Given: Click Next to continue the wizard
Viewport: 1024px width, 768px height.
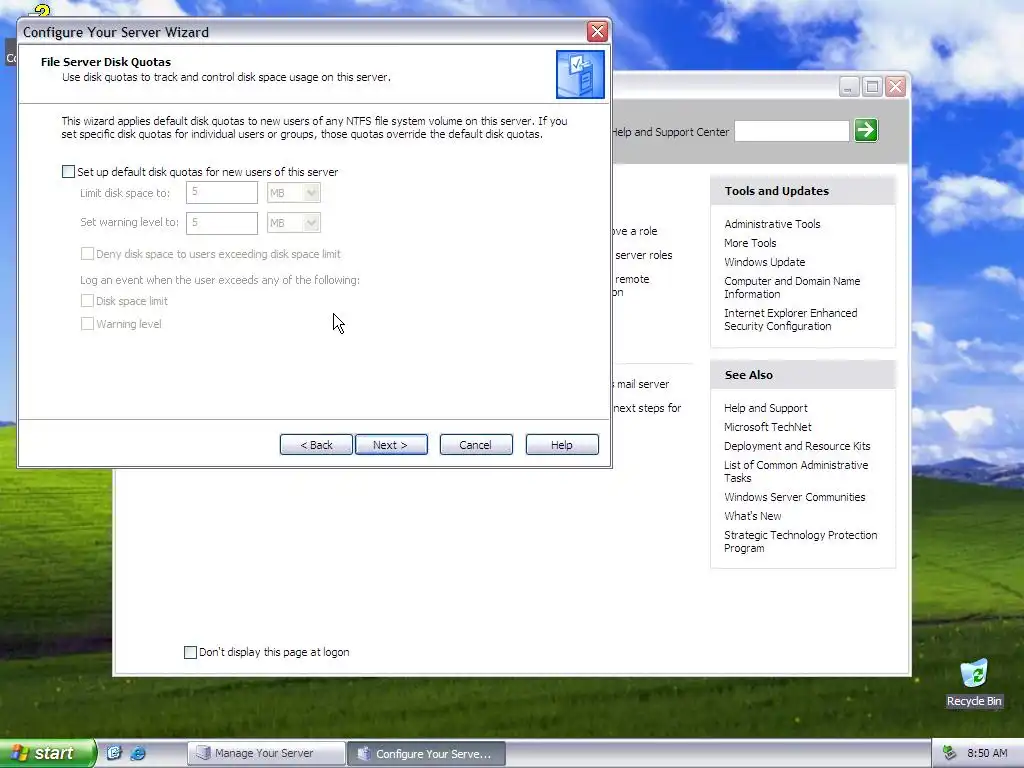Looking at the screenshot, I should tap(391, 445).
